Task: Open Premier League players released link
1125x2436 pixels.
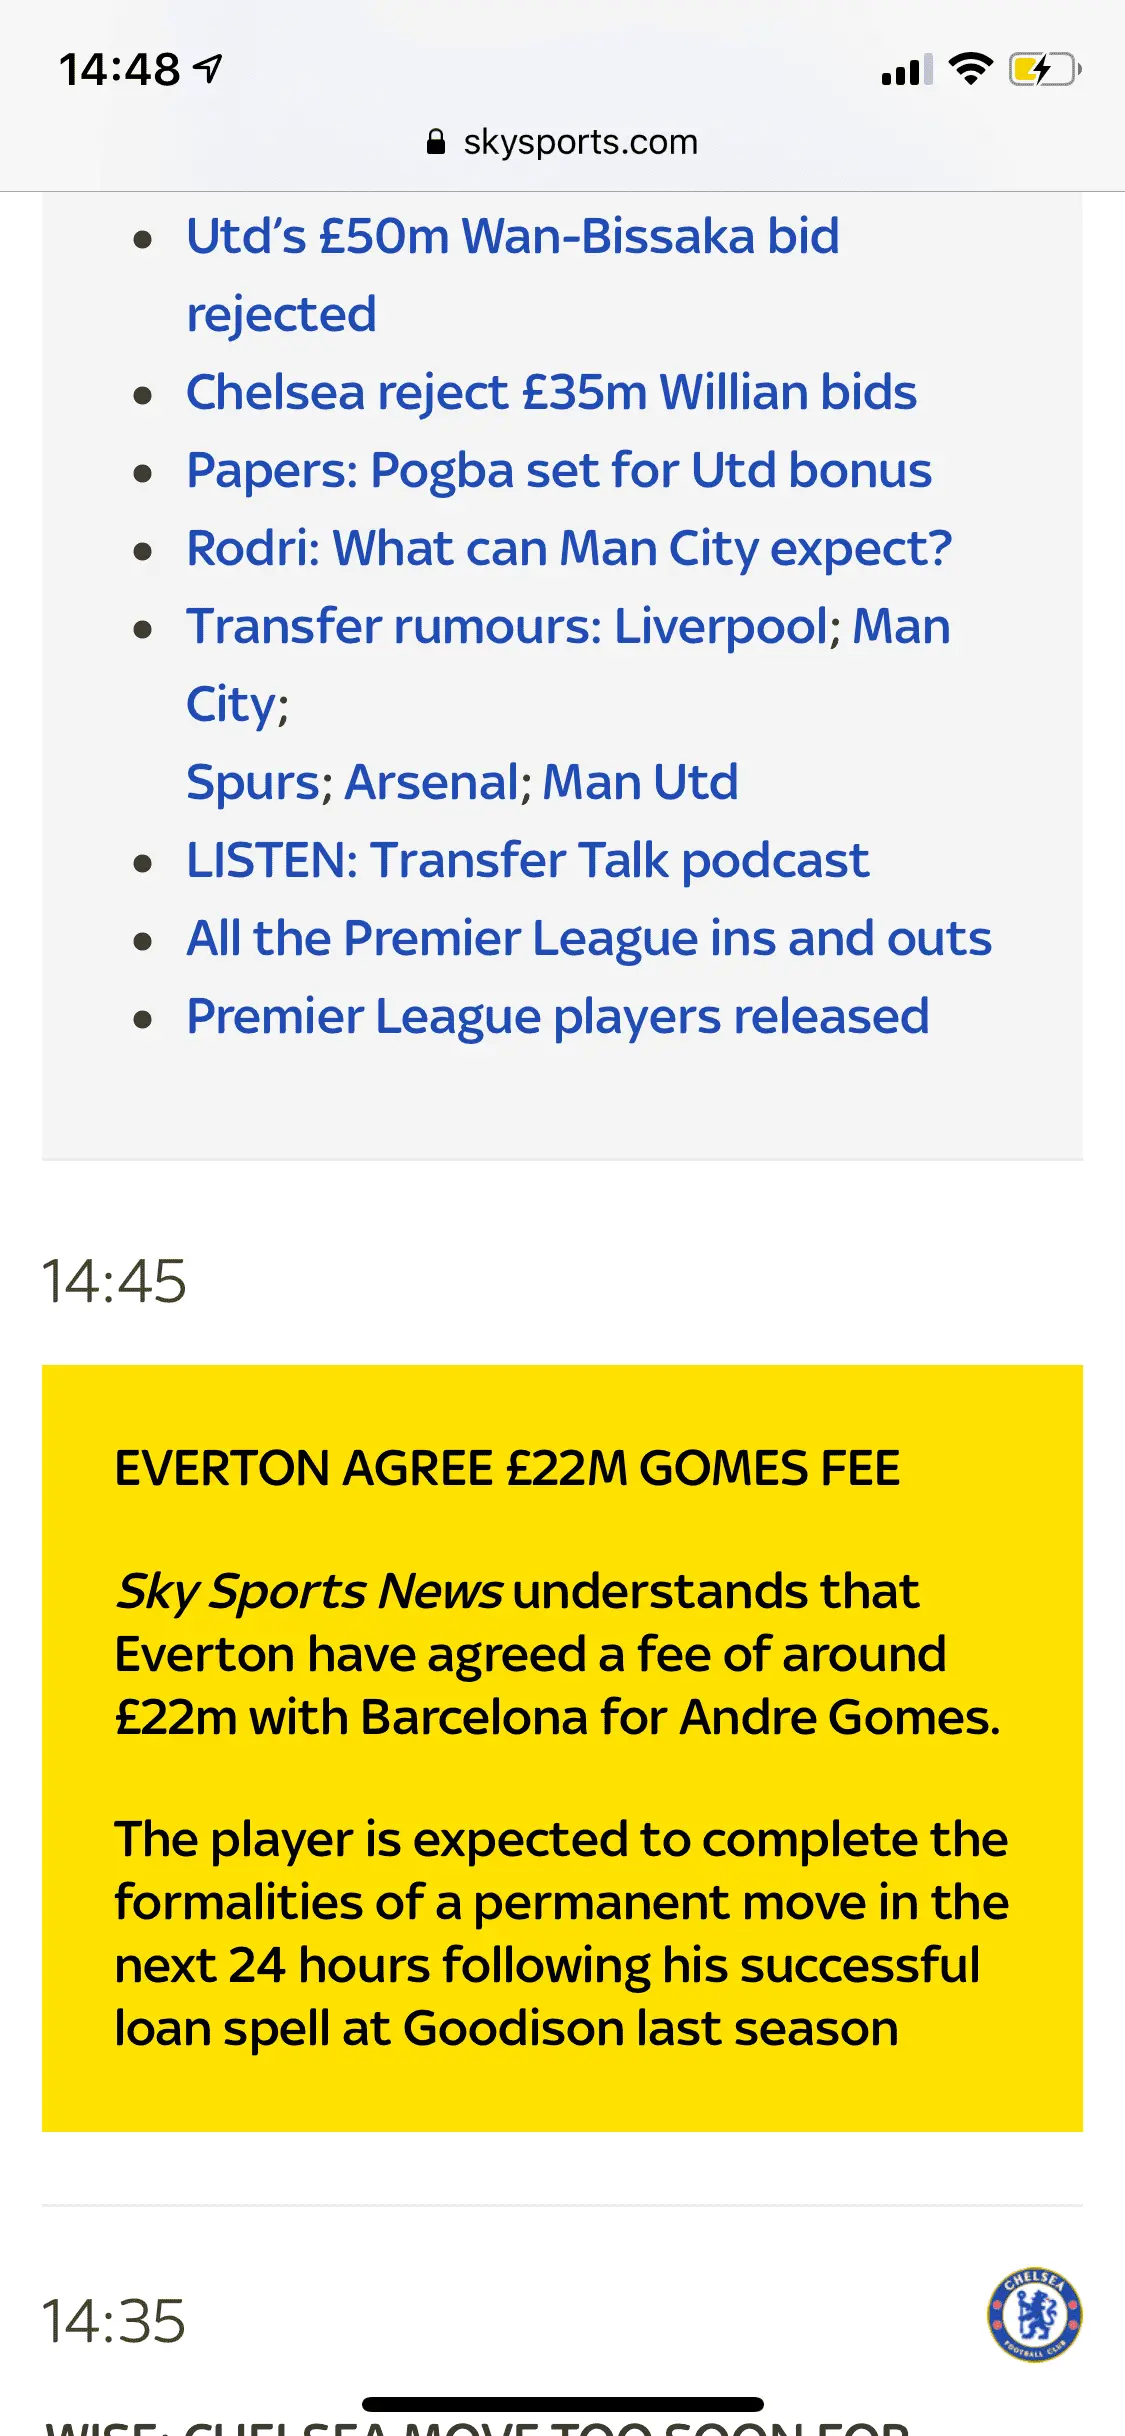Action: pos(558,1016)
